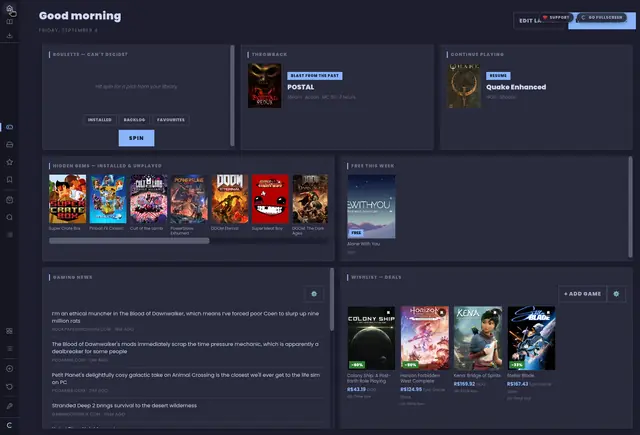This screenshot has height=435, width=640.
Task: Click the Gaming News vertical scrollbar
Action: pyautogui.click(x=332, y=300)
